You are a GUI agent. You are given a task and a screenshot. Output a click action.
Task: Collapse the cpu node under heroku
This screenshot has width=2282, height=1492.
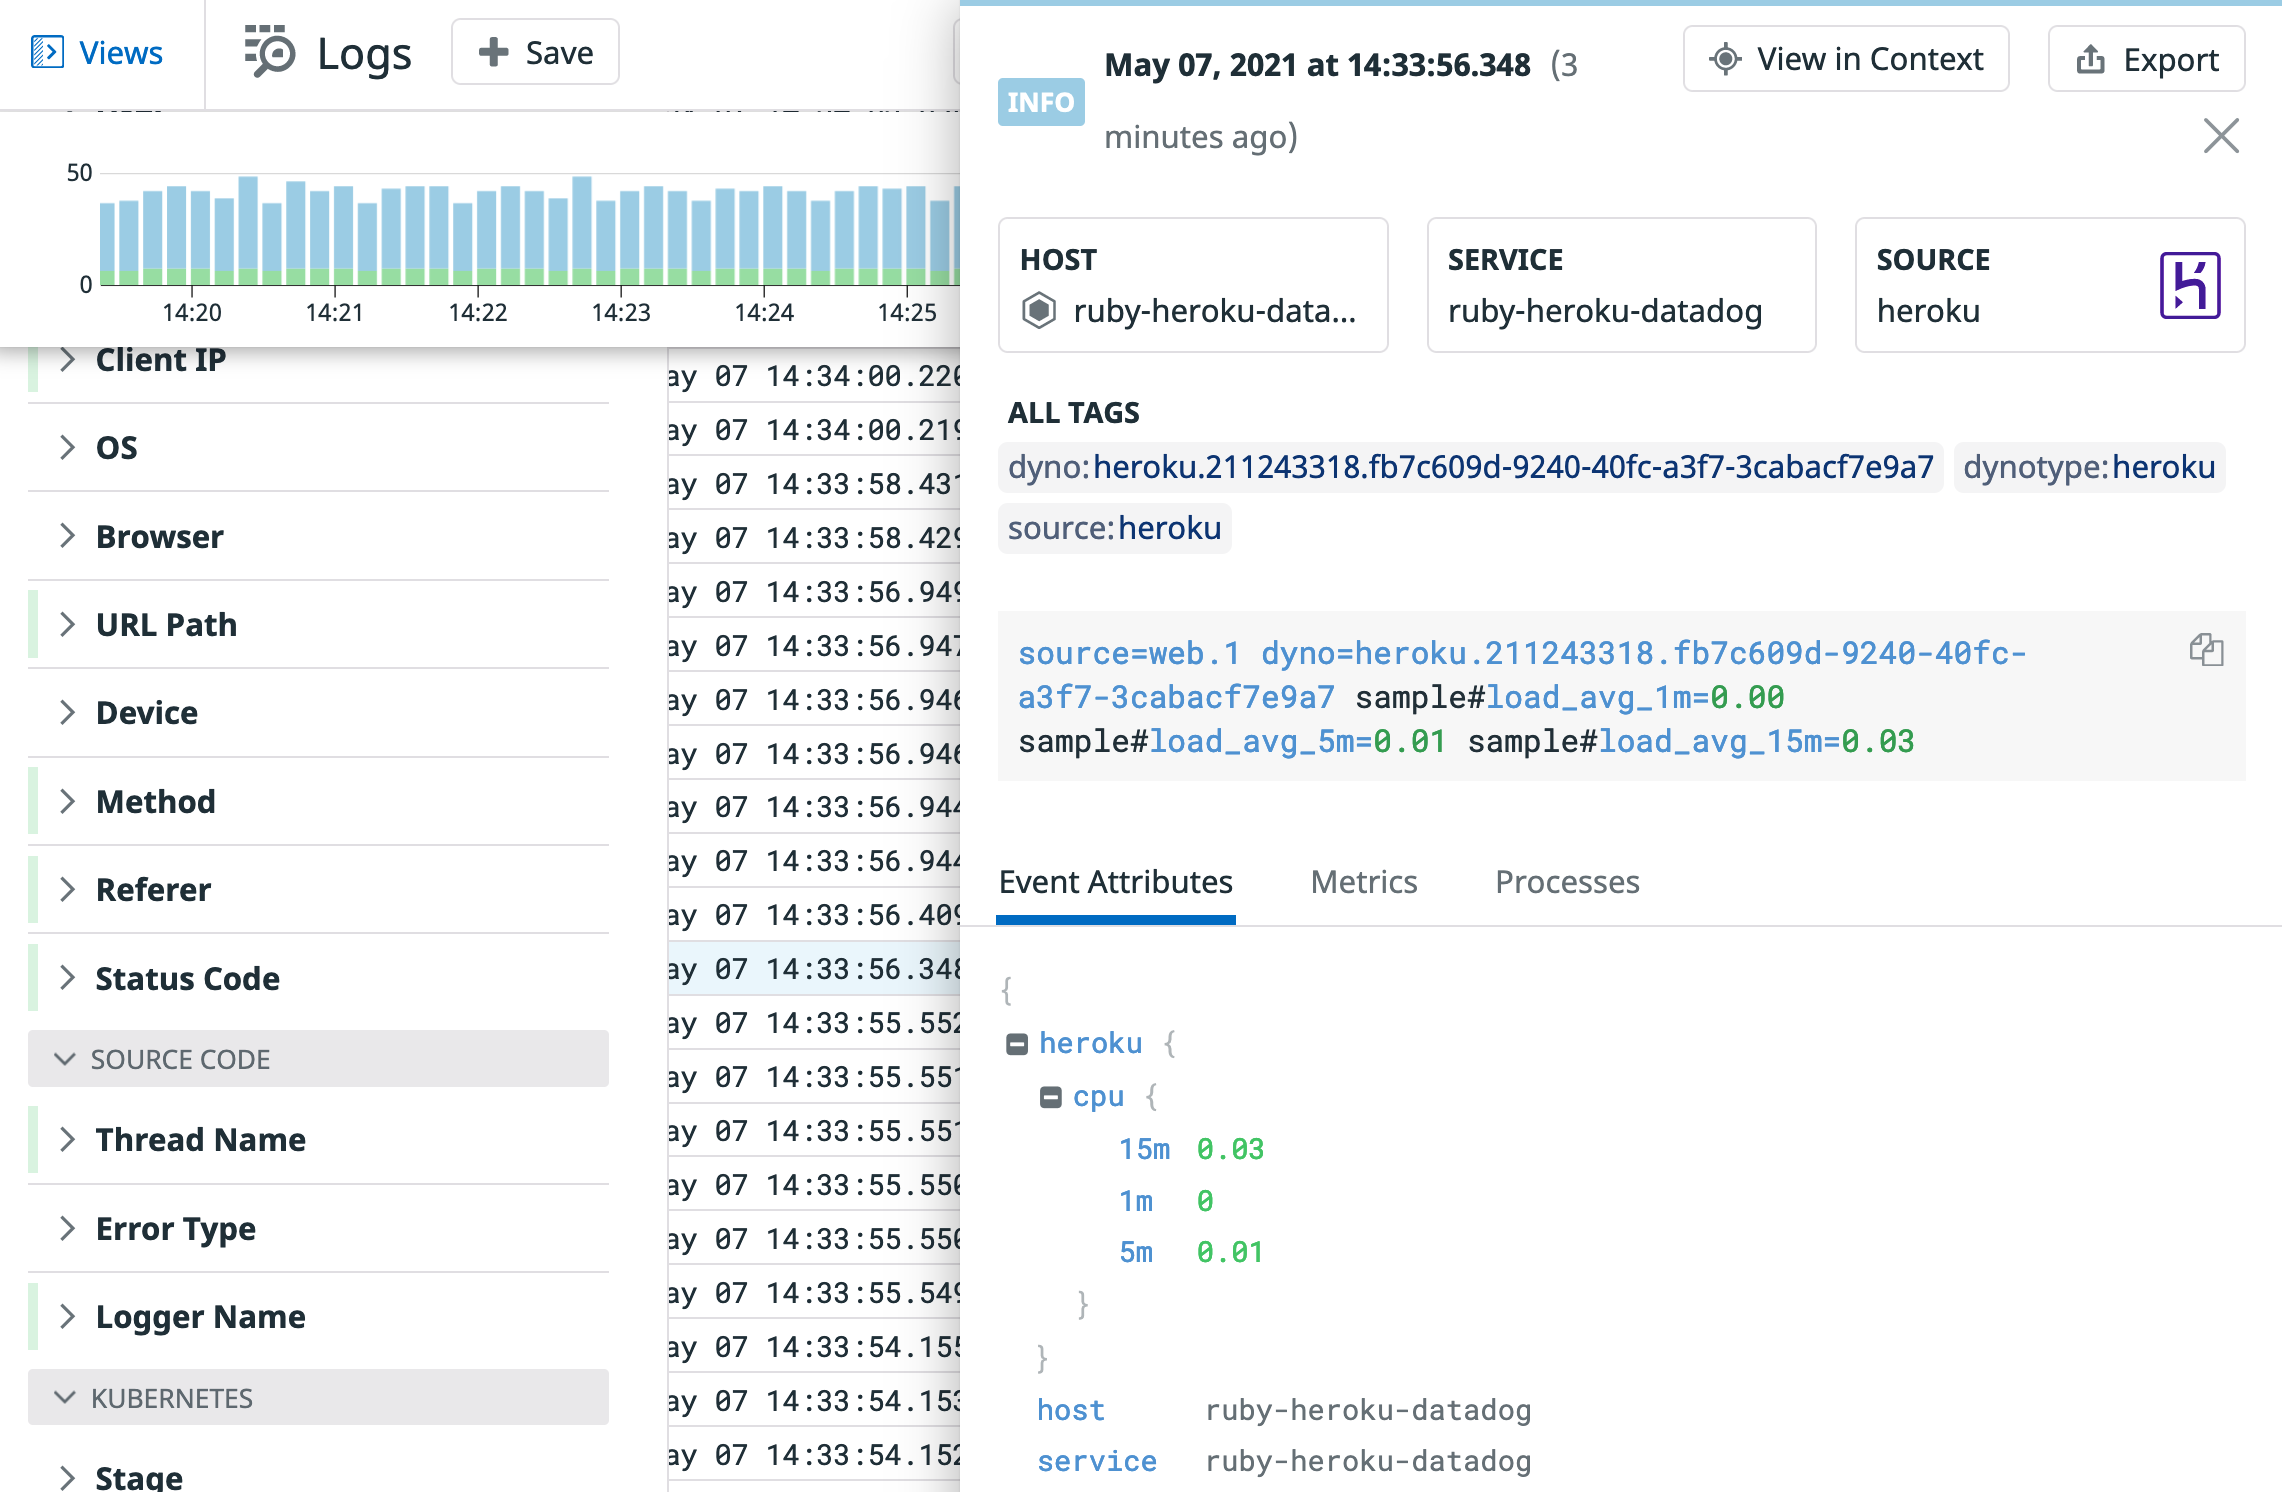(x=1050, y=1096)
